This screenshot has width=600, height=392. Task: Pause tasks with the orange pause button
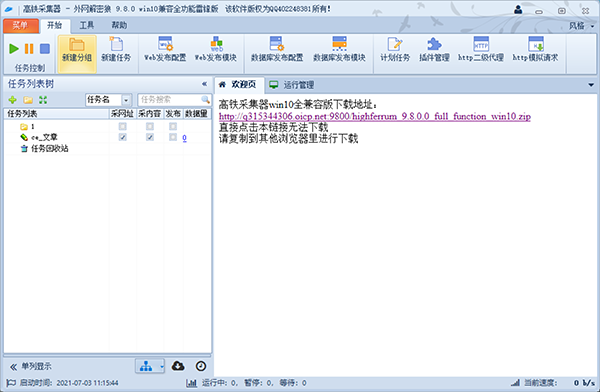coord(29,49)
